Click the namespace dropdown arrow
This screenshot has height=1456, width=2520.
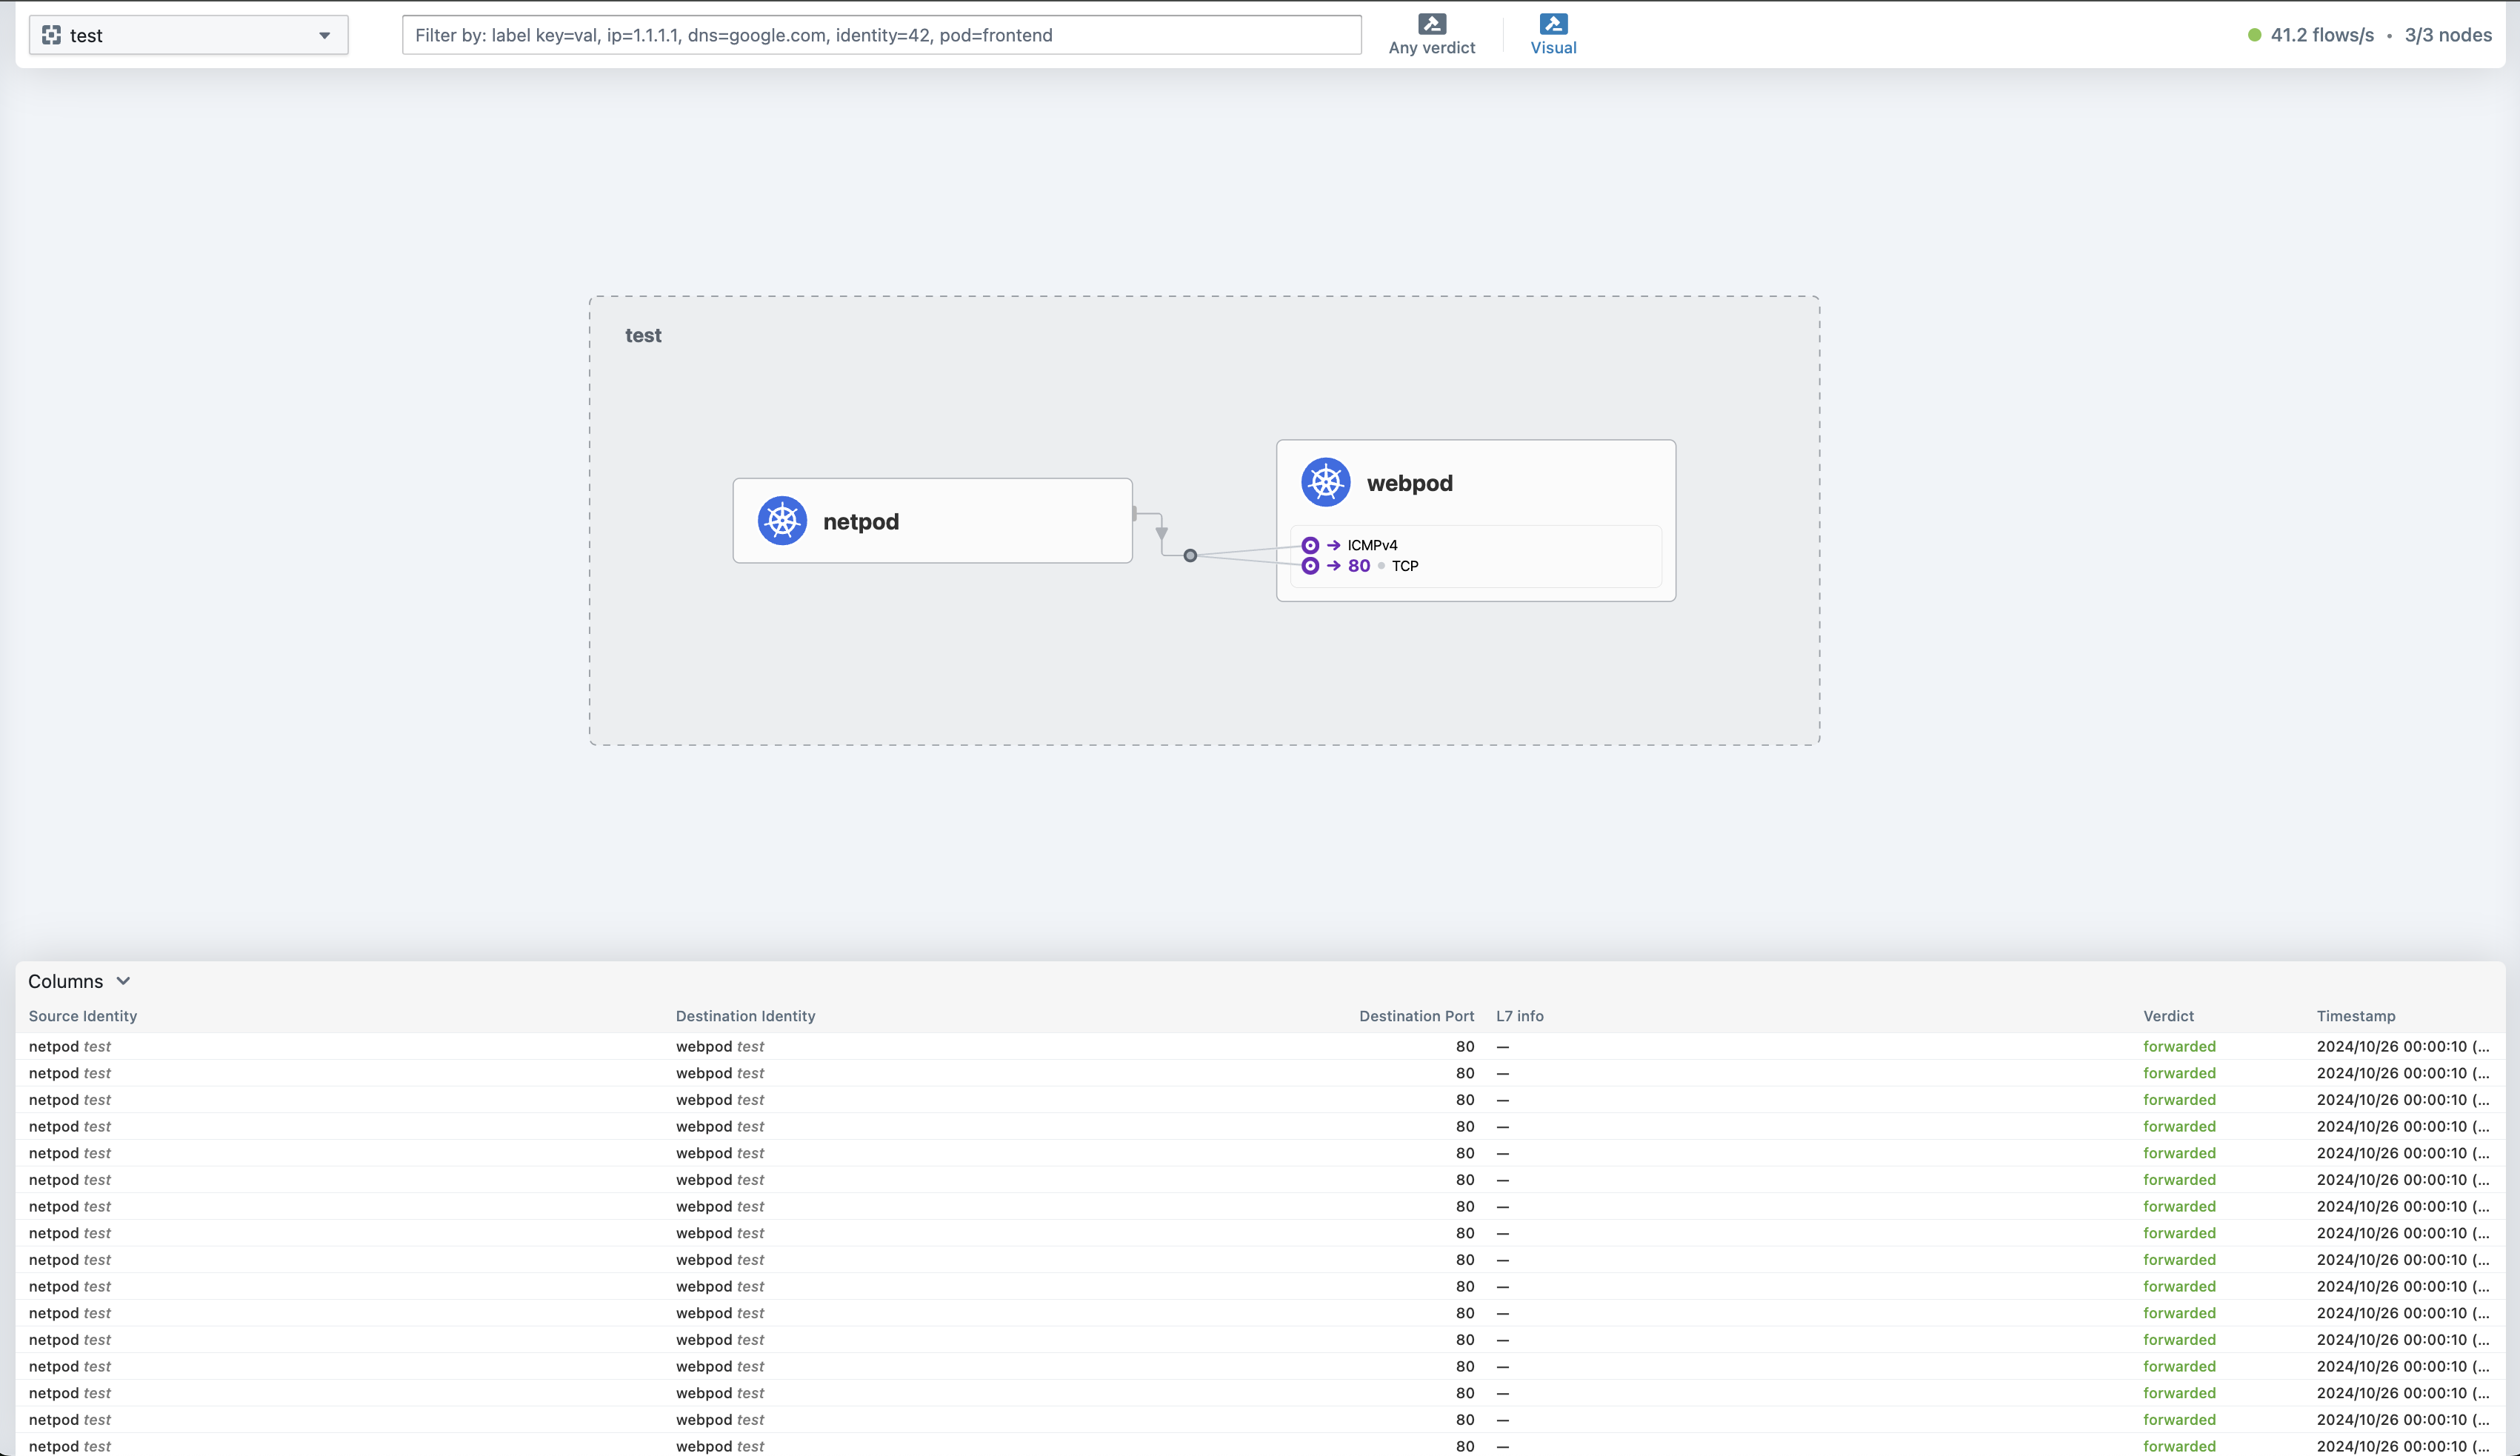point(324,35)
